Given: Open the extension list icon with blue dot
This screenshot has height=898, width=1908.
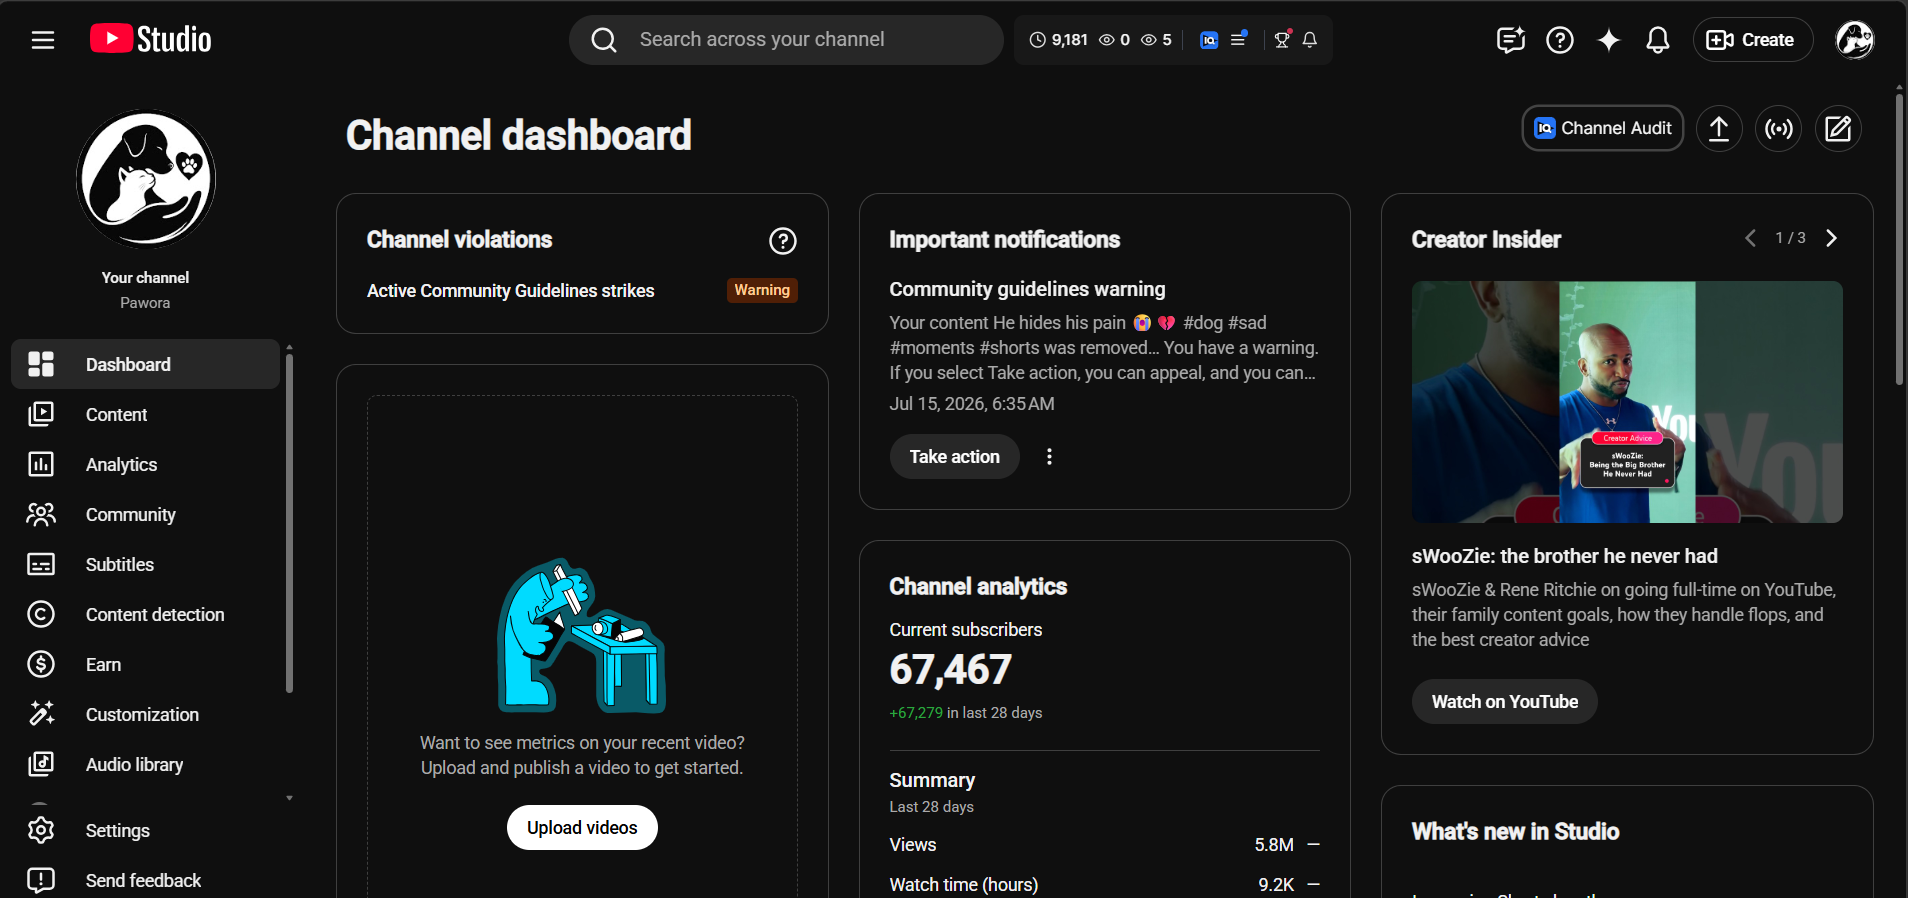Looking at the screenshot, I should (x=1238, y=39).
